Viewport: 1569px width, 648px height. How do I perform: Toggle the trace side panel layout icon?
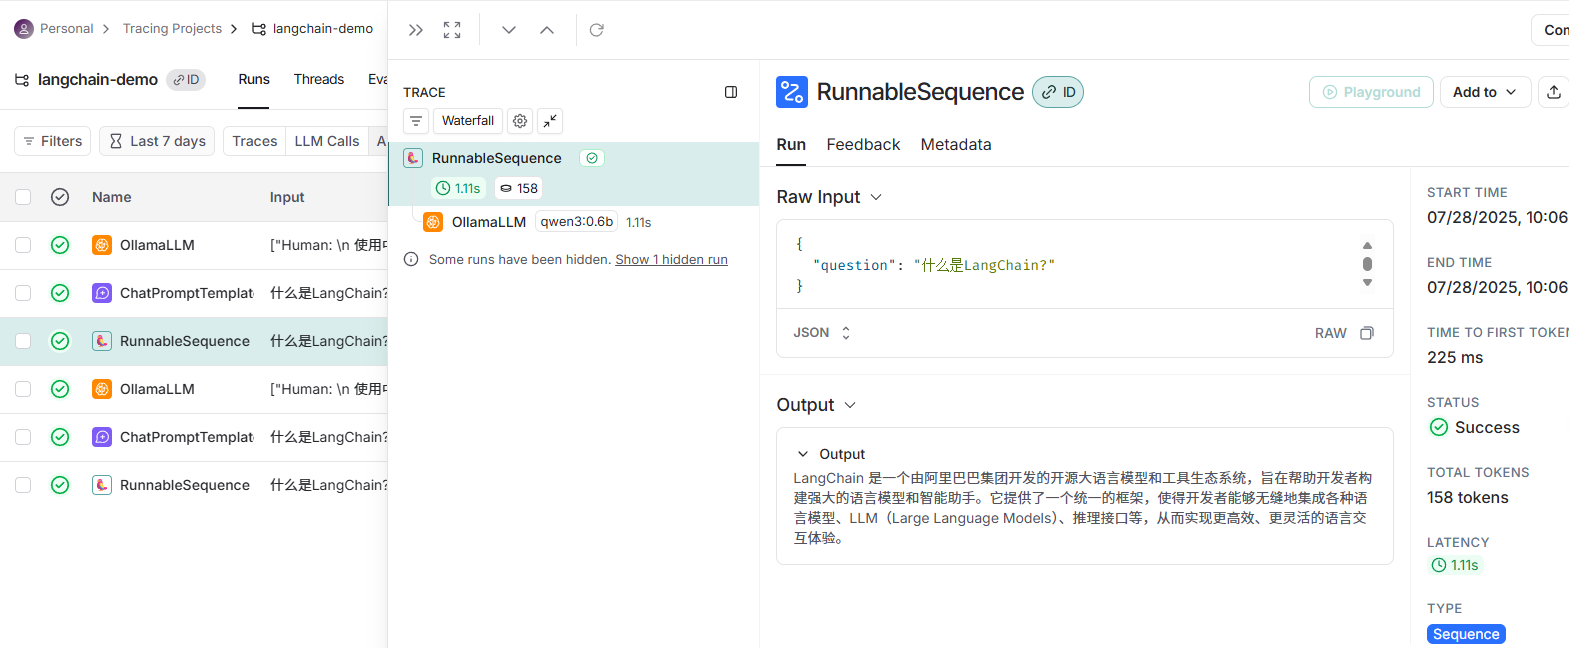pyautogui.click(x=731, y=92)
